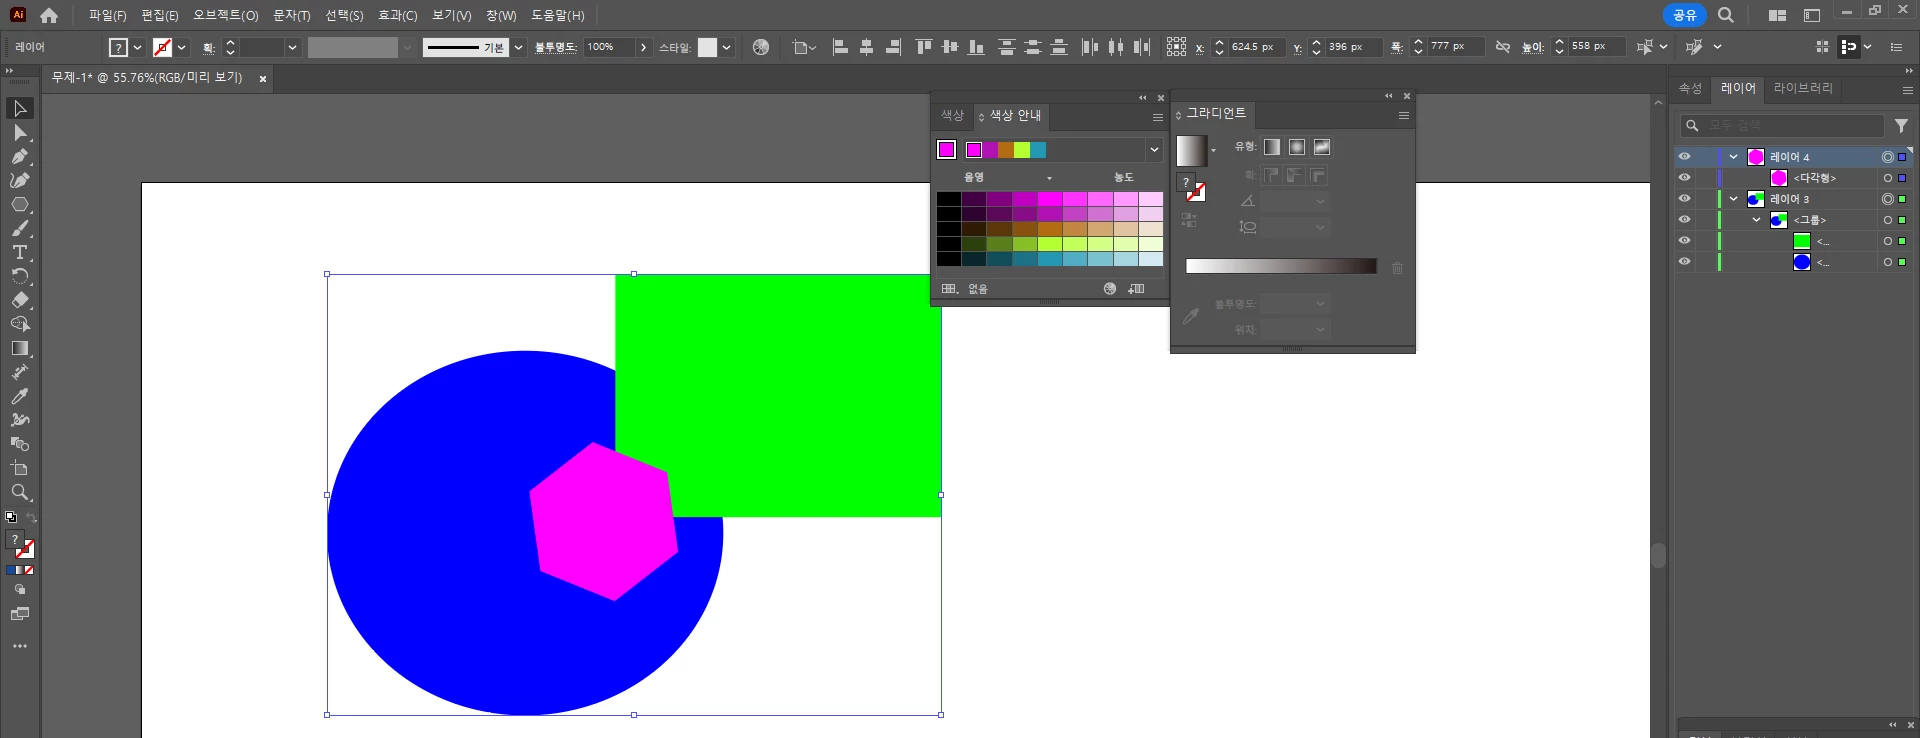Open the Search magnifier in title bar
1920x738 pixels.
tap(1726, 15)
